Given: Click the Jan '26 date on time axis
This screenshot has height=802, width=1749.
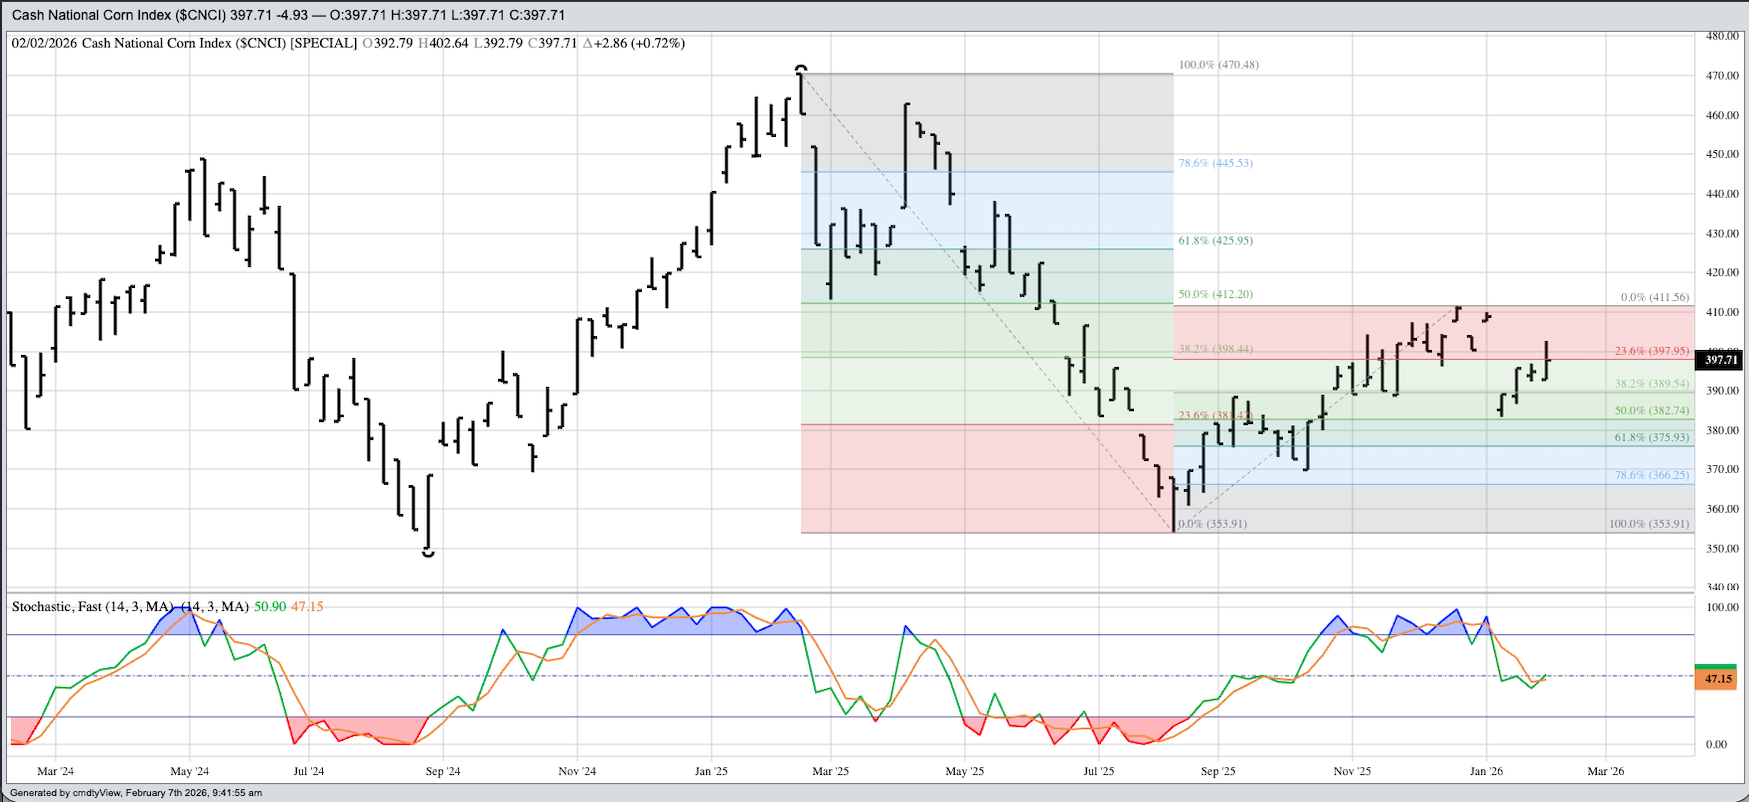Looking at the screenshot, I should click(1486, 771).
